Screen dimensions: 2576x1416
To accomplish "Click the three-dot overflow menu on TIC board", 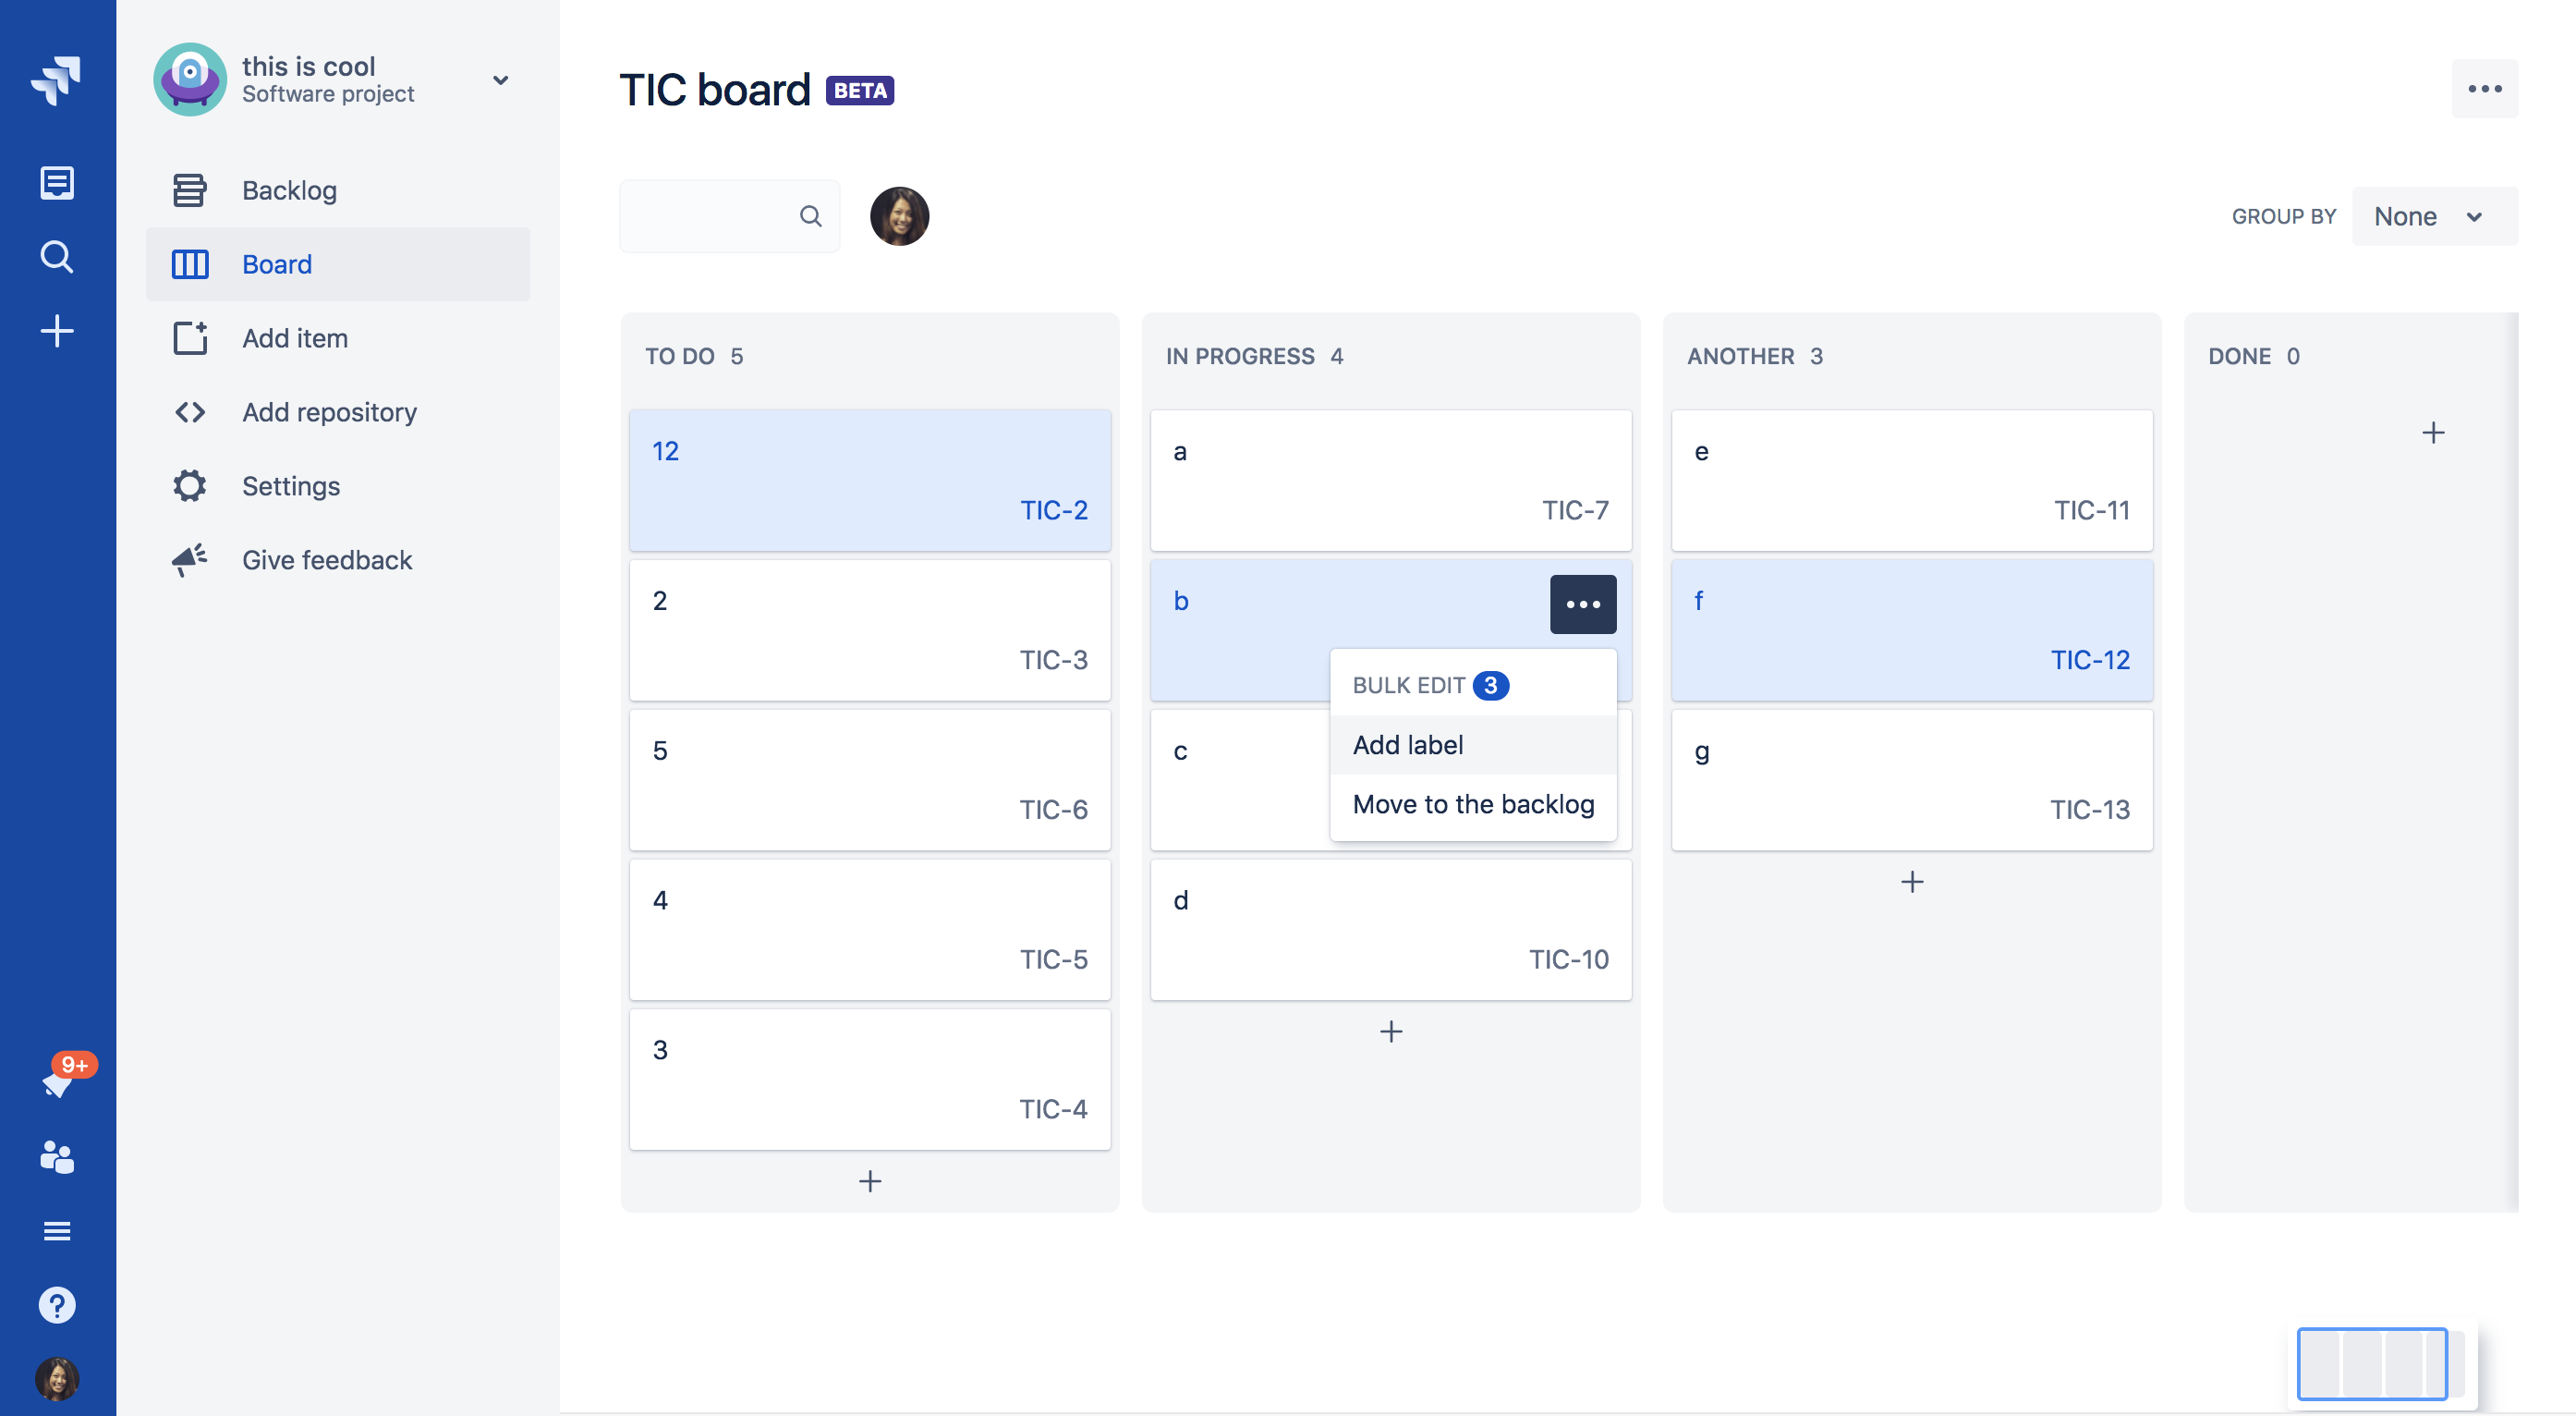I will (x=2484, y=87).
